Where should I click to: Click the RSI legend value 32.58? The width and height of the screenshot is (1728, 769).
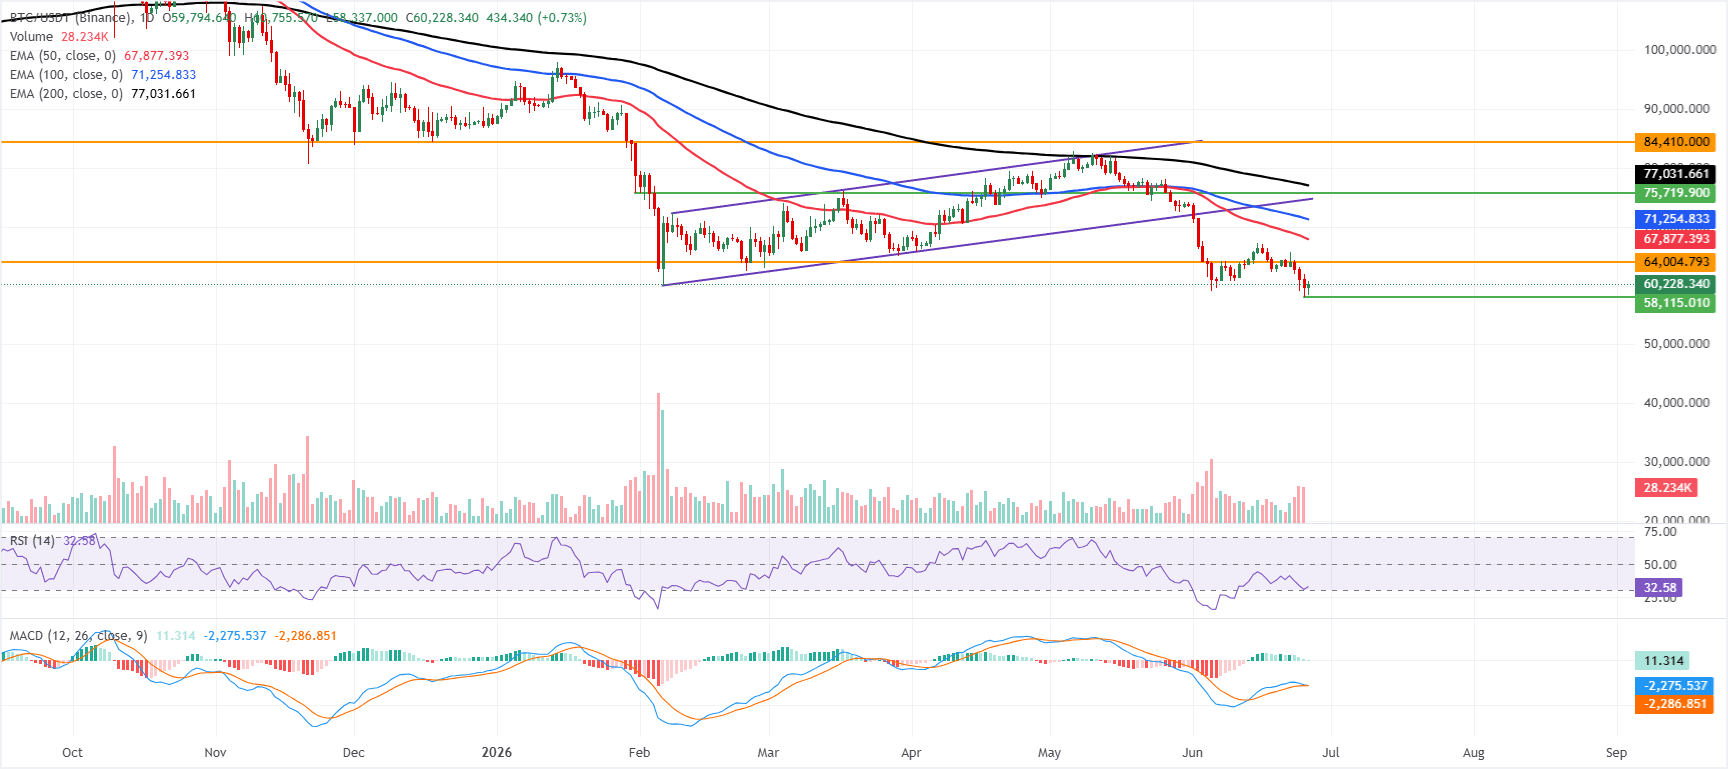click(x=80, y=541)
